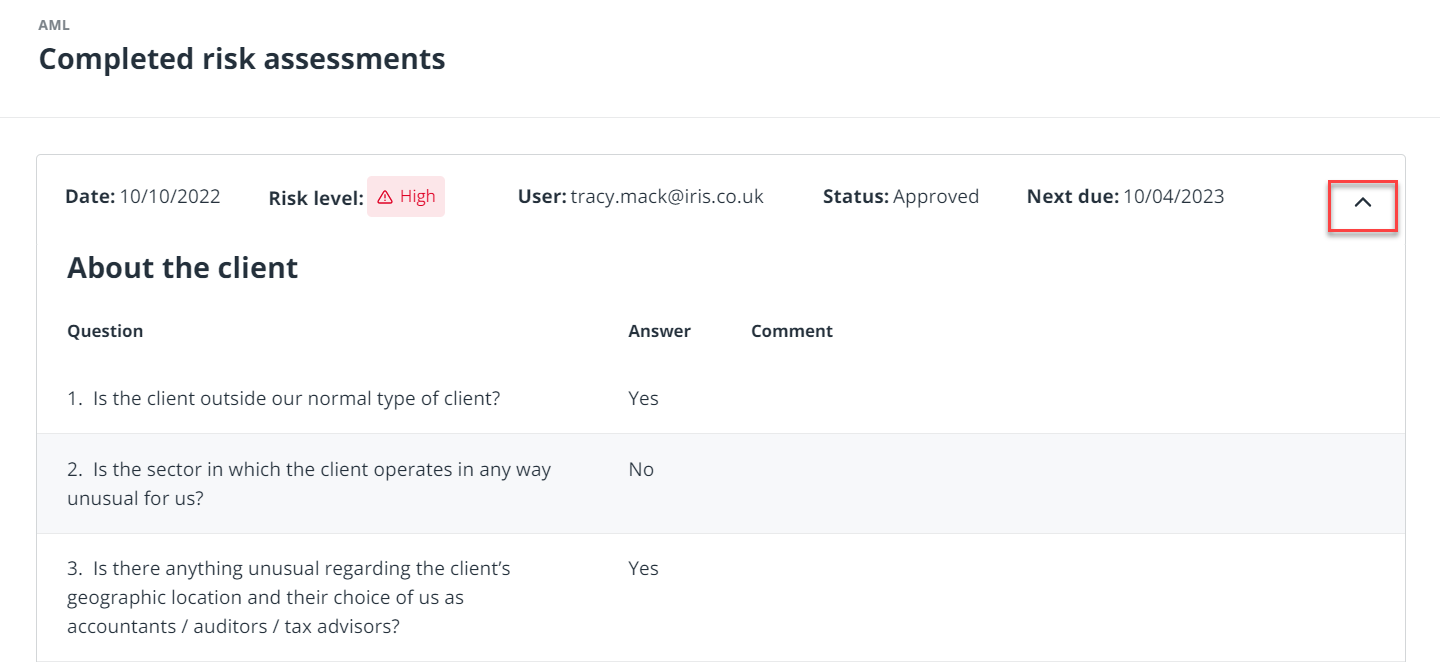Click the No answer for question 2

[641, 469]
